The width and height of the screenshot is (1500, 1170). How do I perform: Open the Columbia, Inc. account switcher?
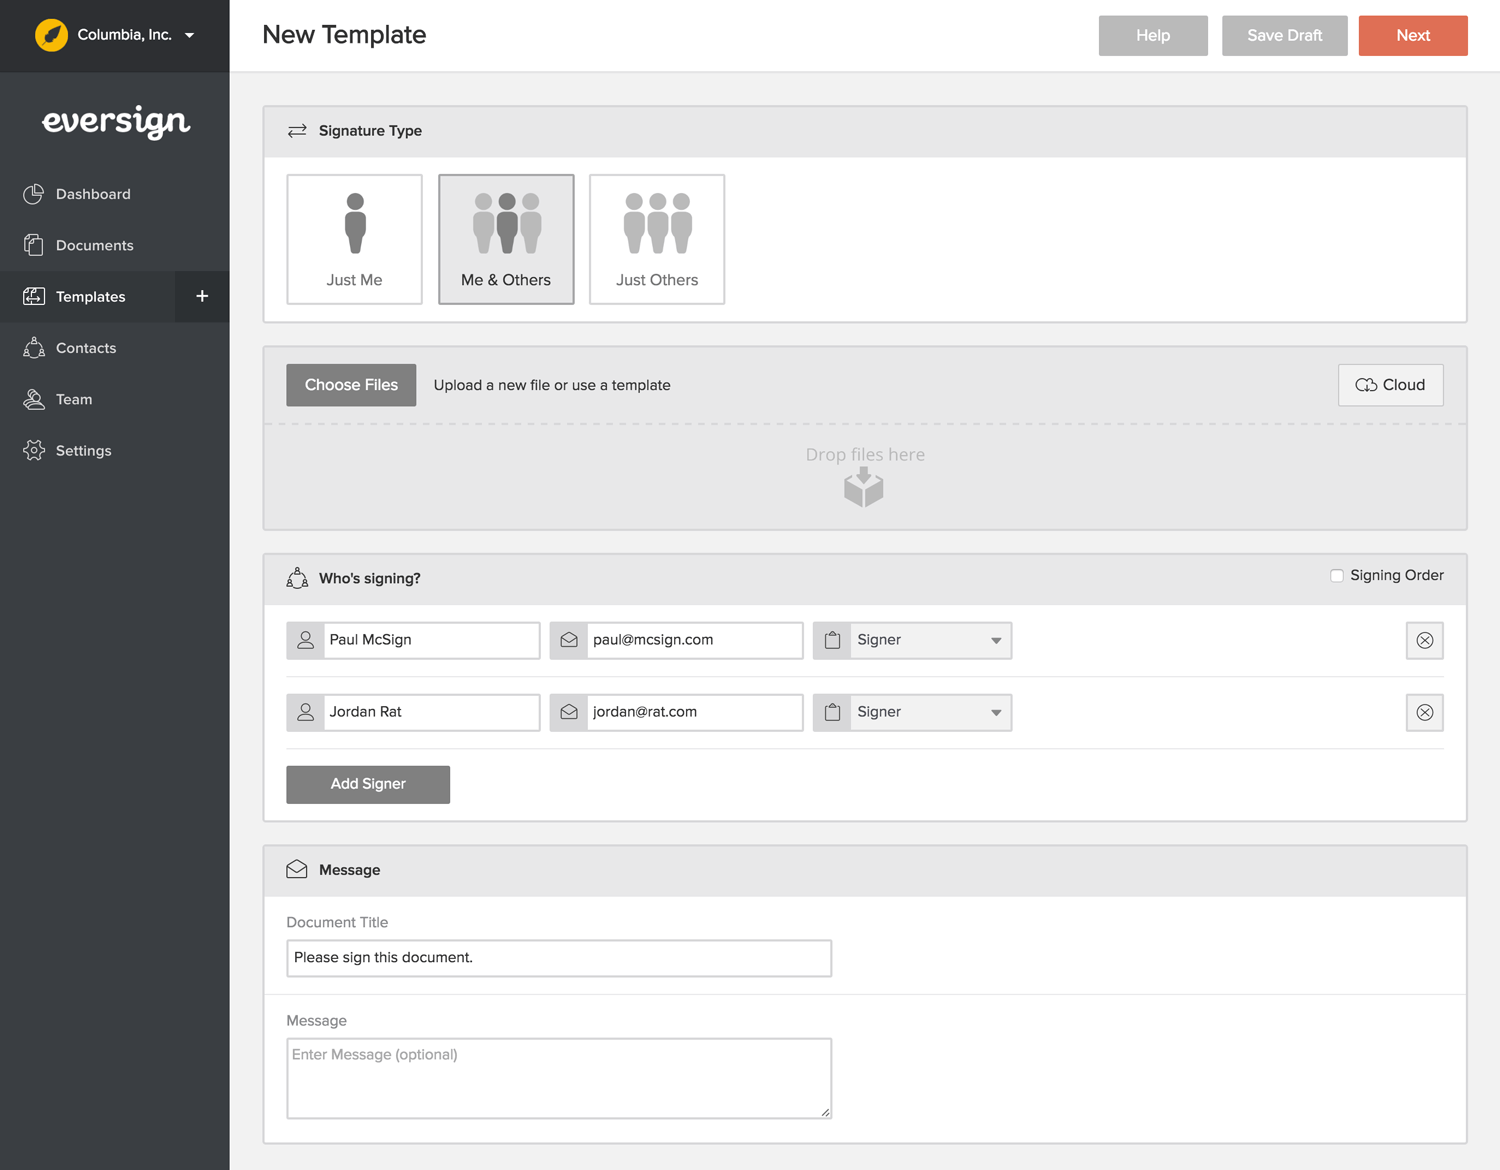(x=124, y=33)
